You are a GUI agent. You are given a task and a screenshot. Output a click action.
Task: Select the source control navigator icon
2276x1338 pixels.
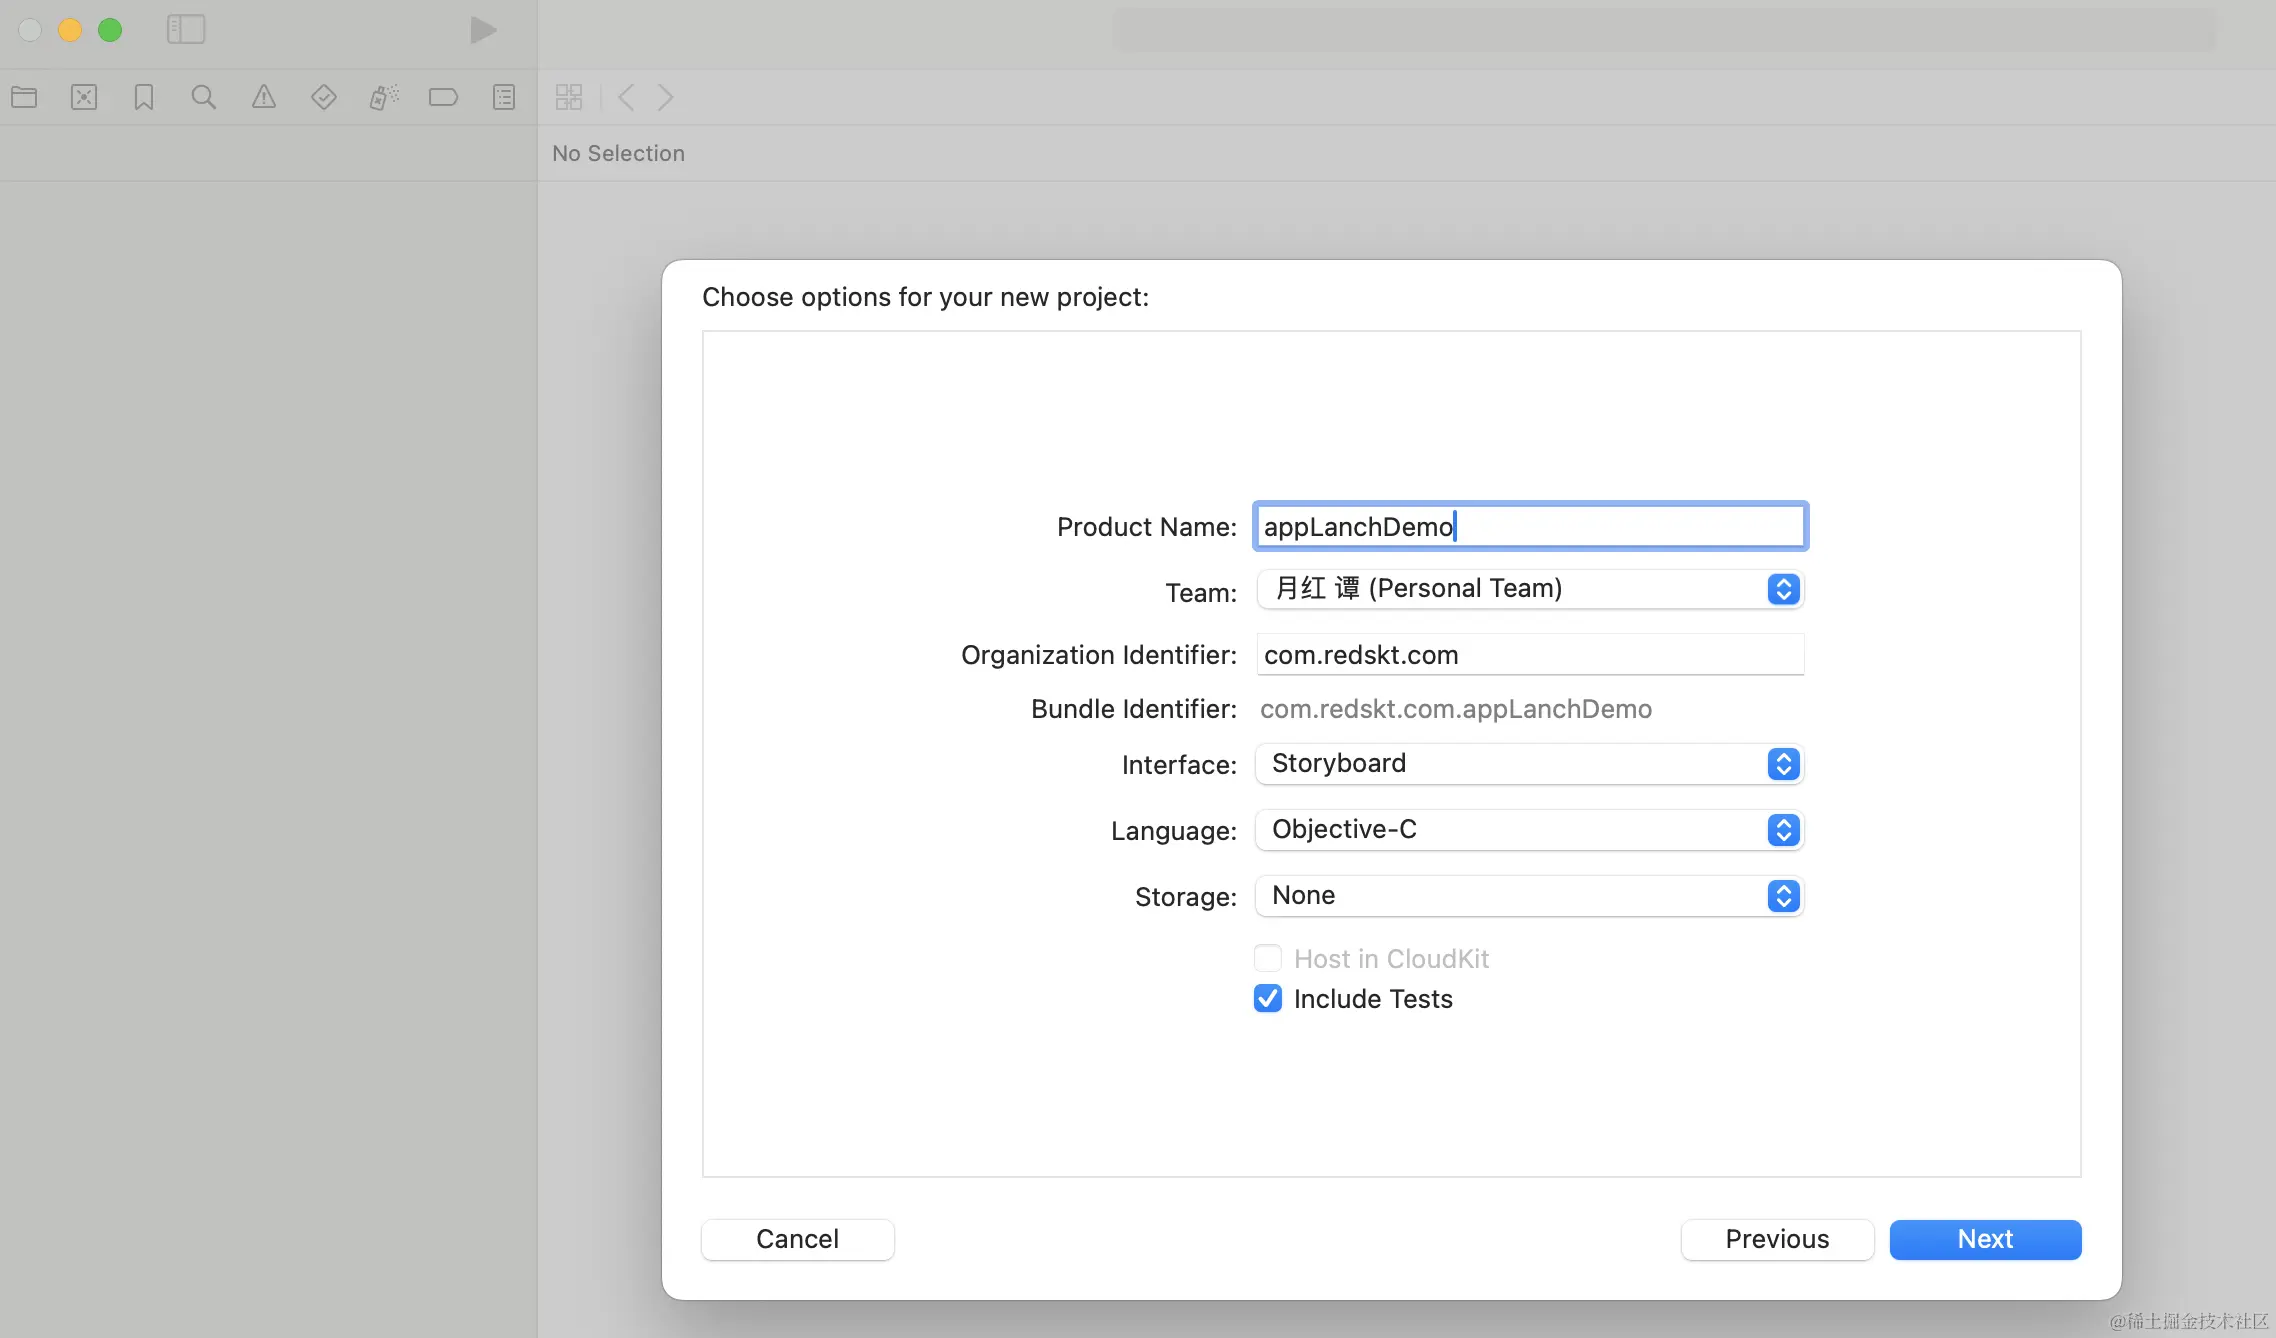coord(84,97)
